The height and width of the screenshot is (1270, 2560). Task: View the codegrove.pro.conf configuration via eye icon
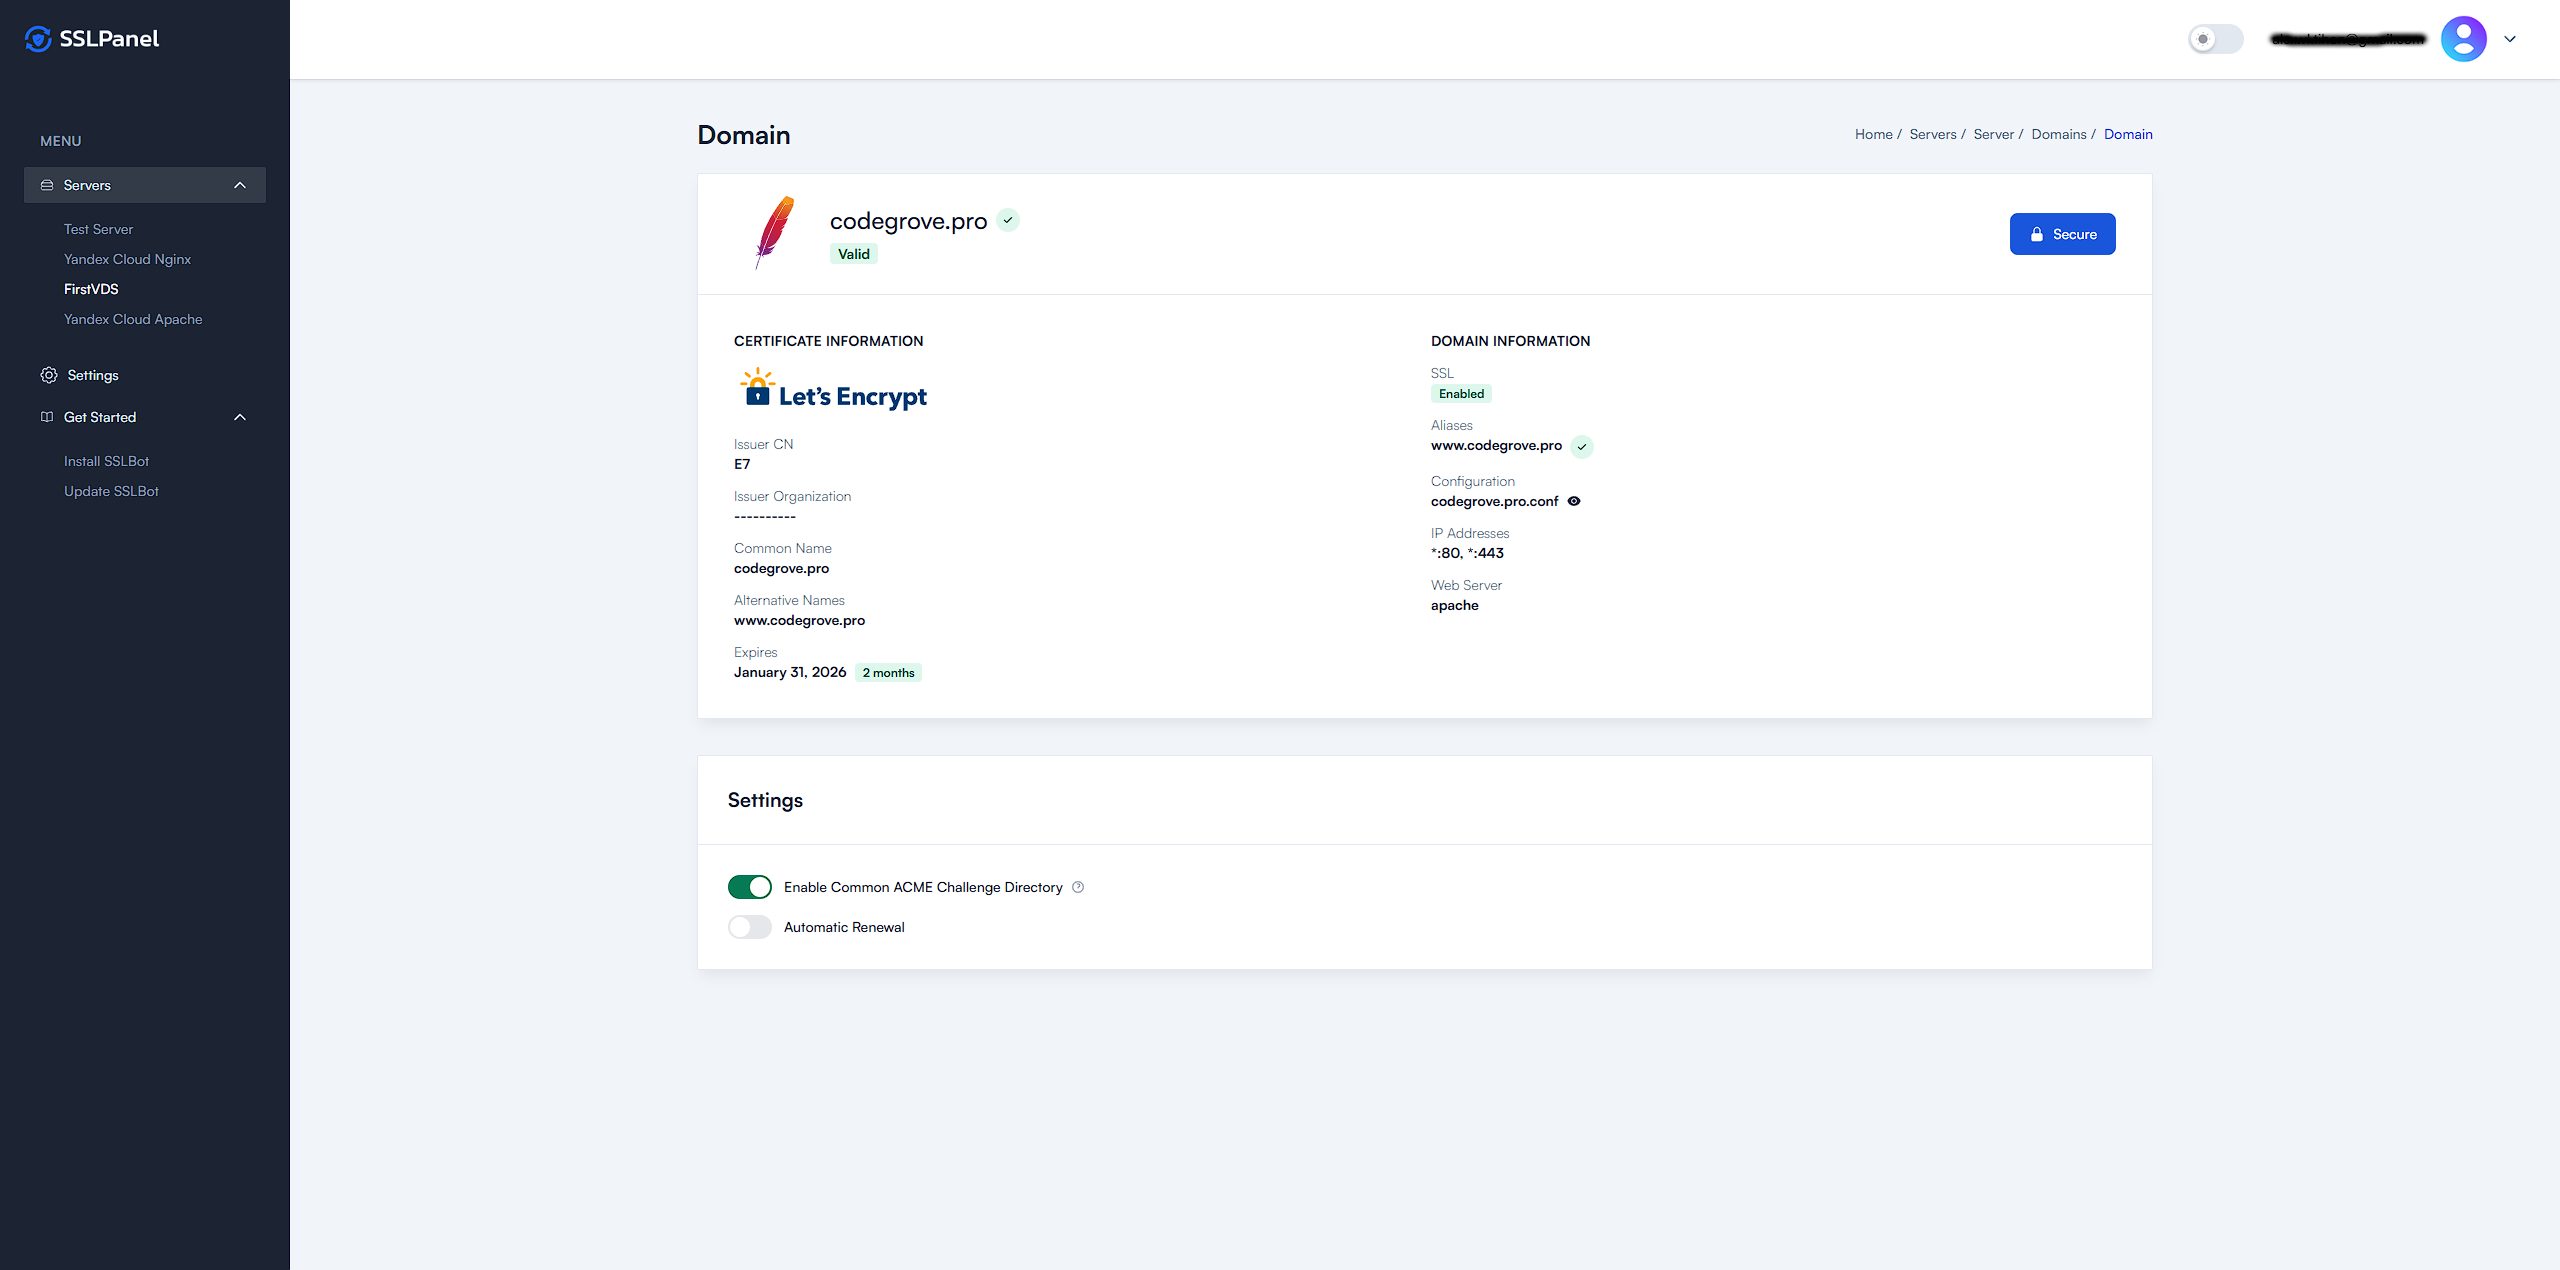[x=1574, y=501]
